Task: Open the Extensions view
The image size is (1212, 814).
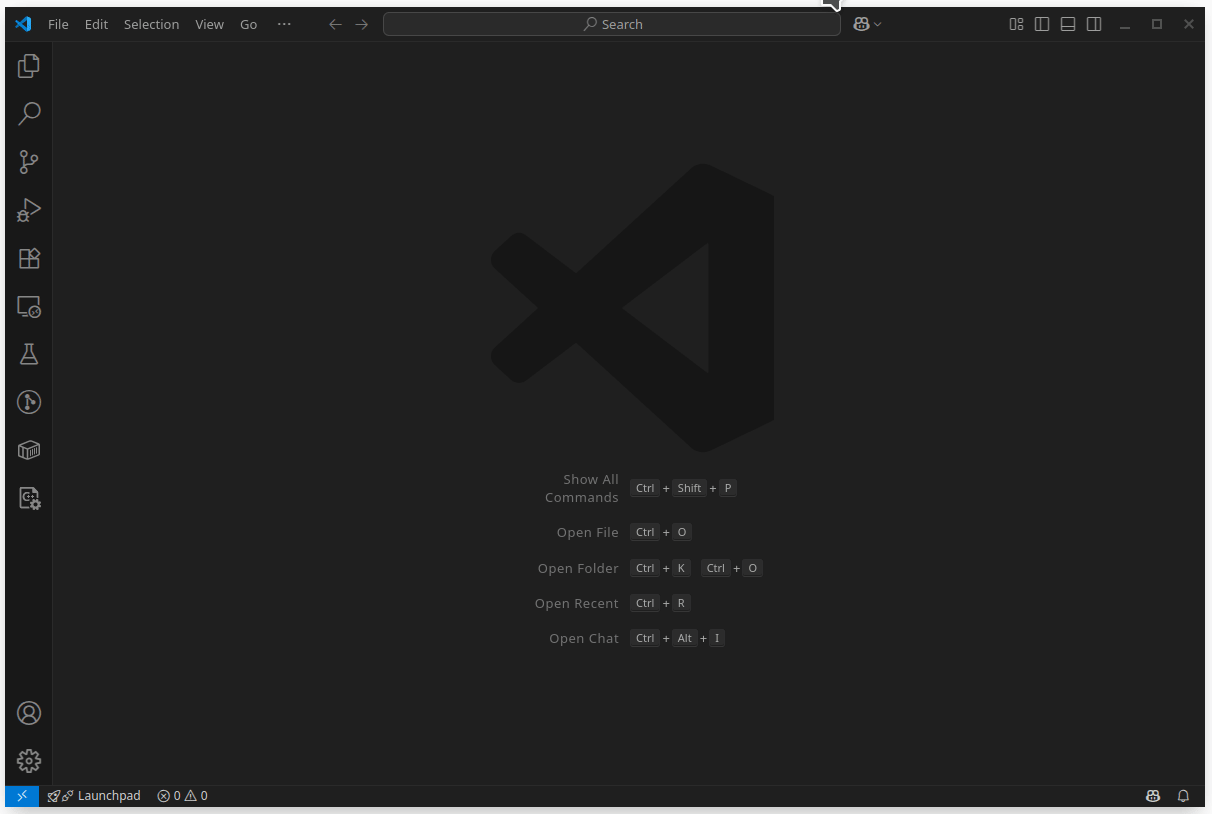Action: click(x=29, y=258)
